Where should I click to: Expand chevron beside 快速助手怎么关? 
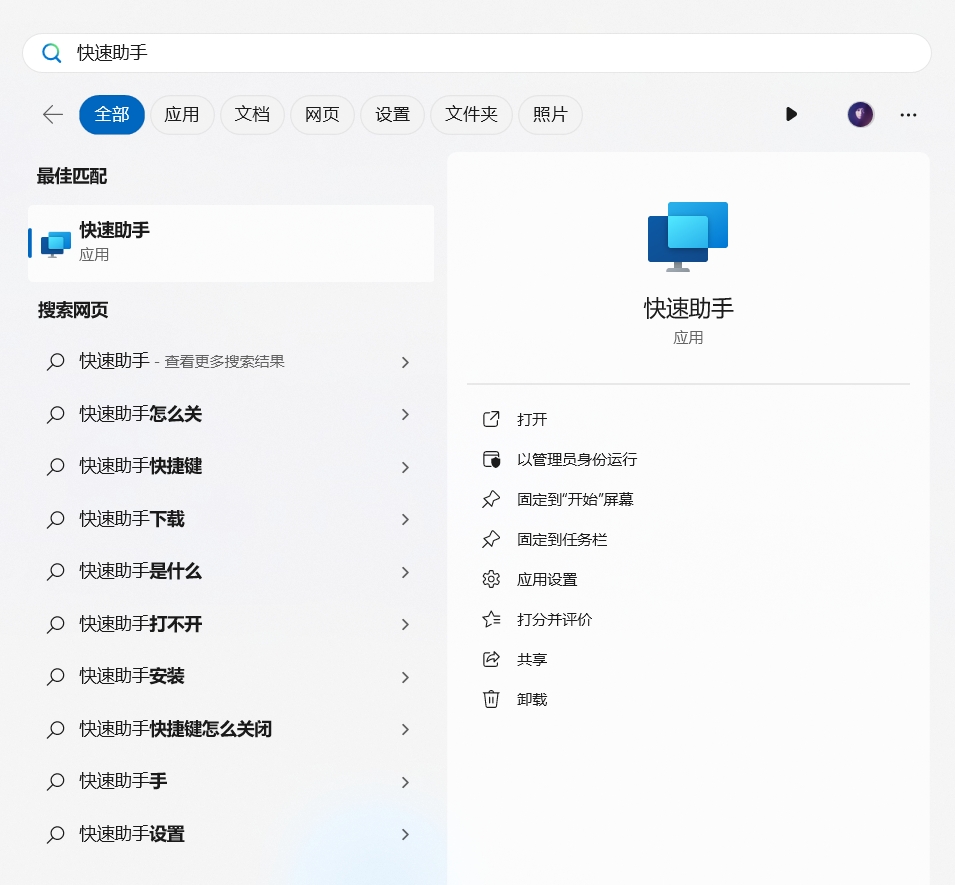pos(406,415)
